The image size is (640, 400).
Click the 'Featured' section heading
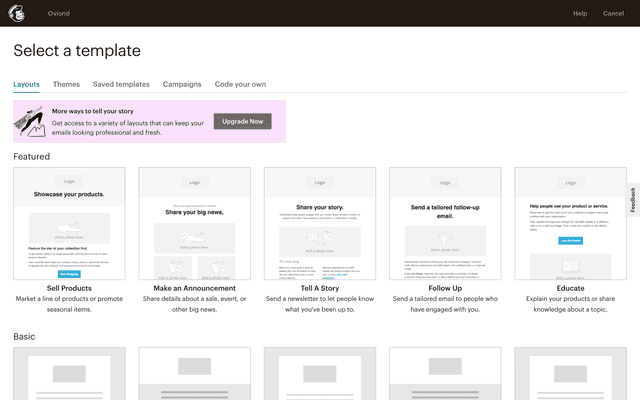point(31,156)
